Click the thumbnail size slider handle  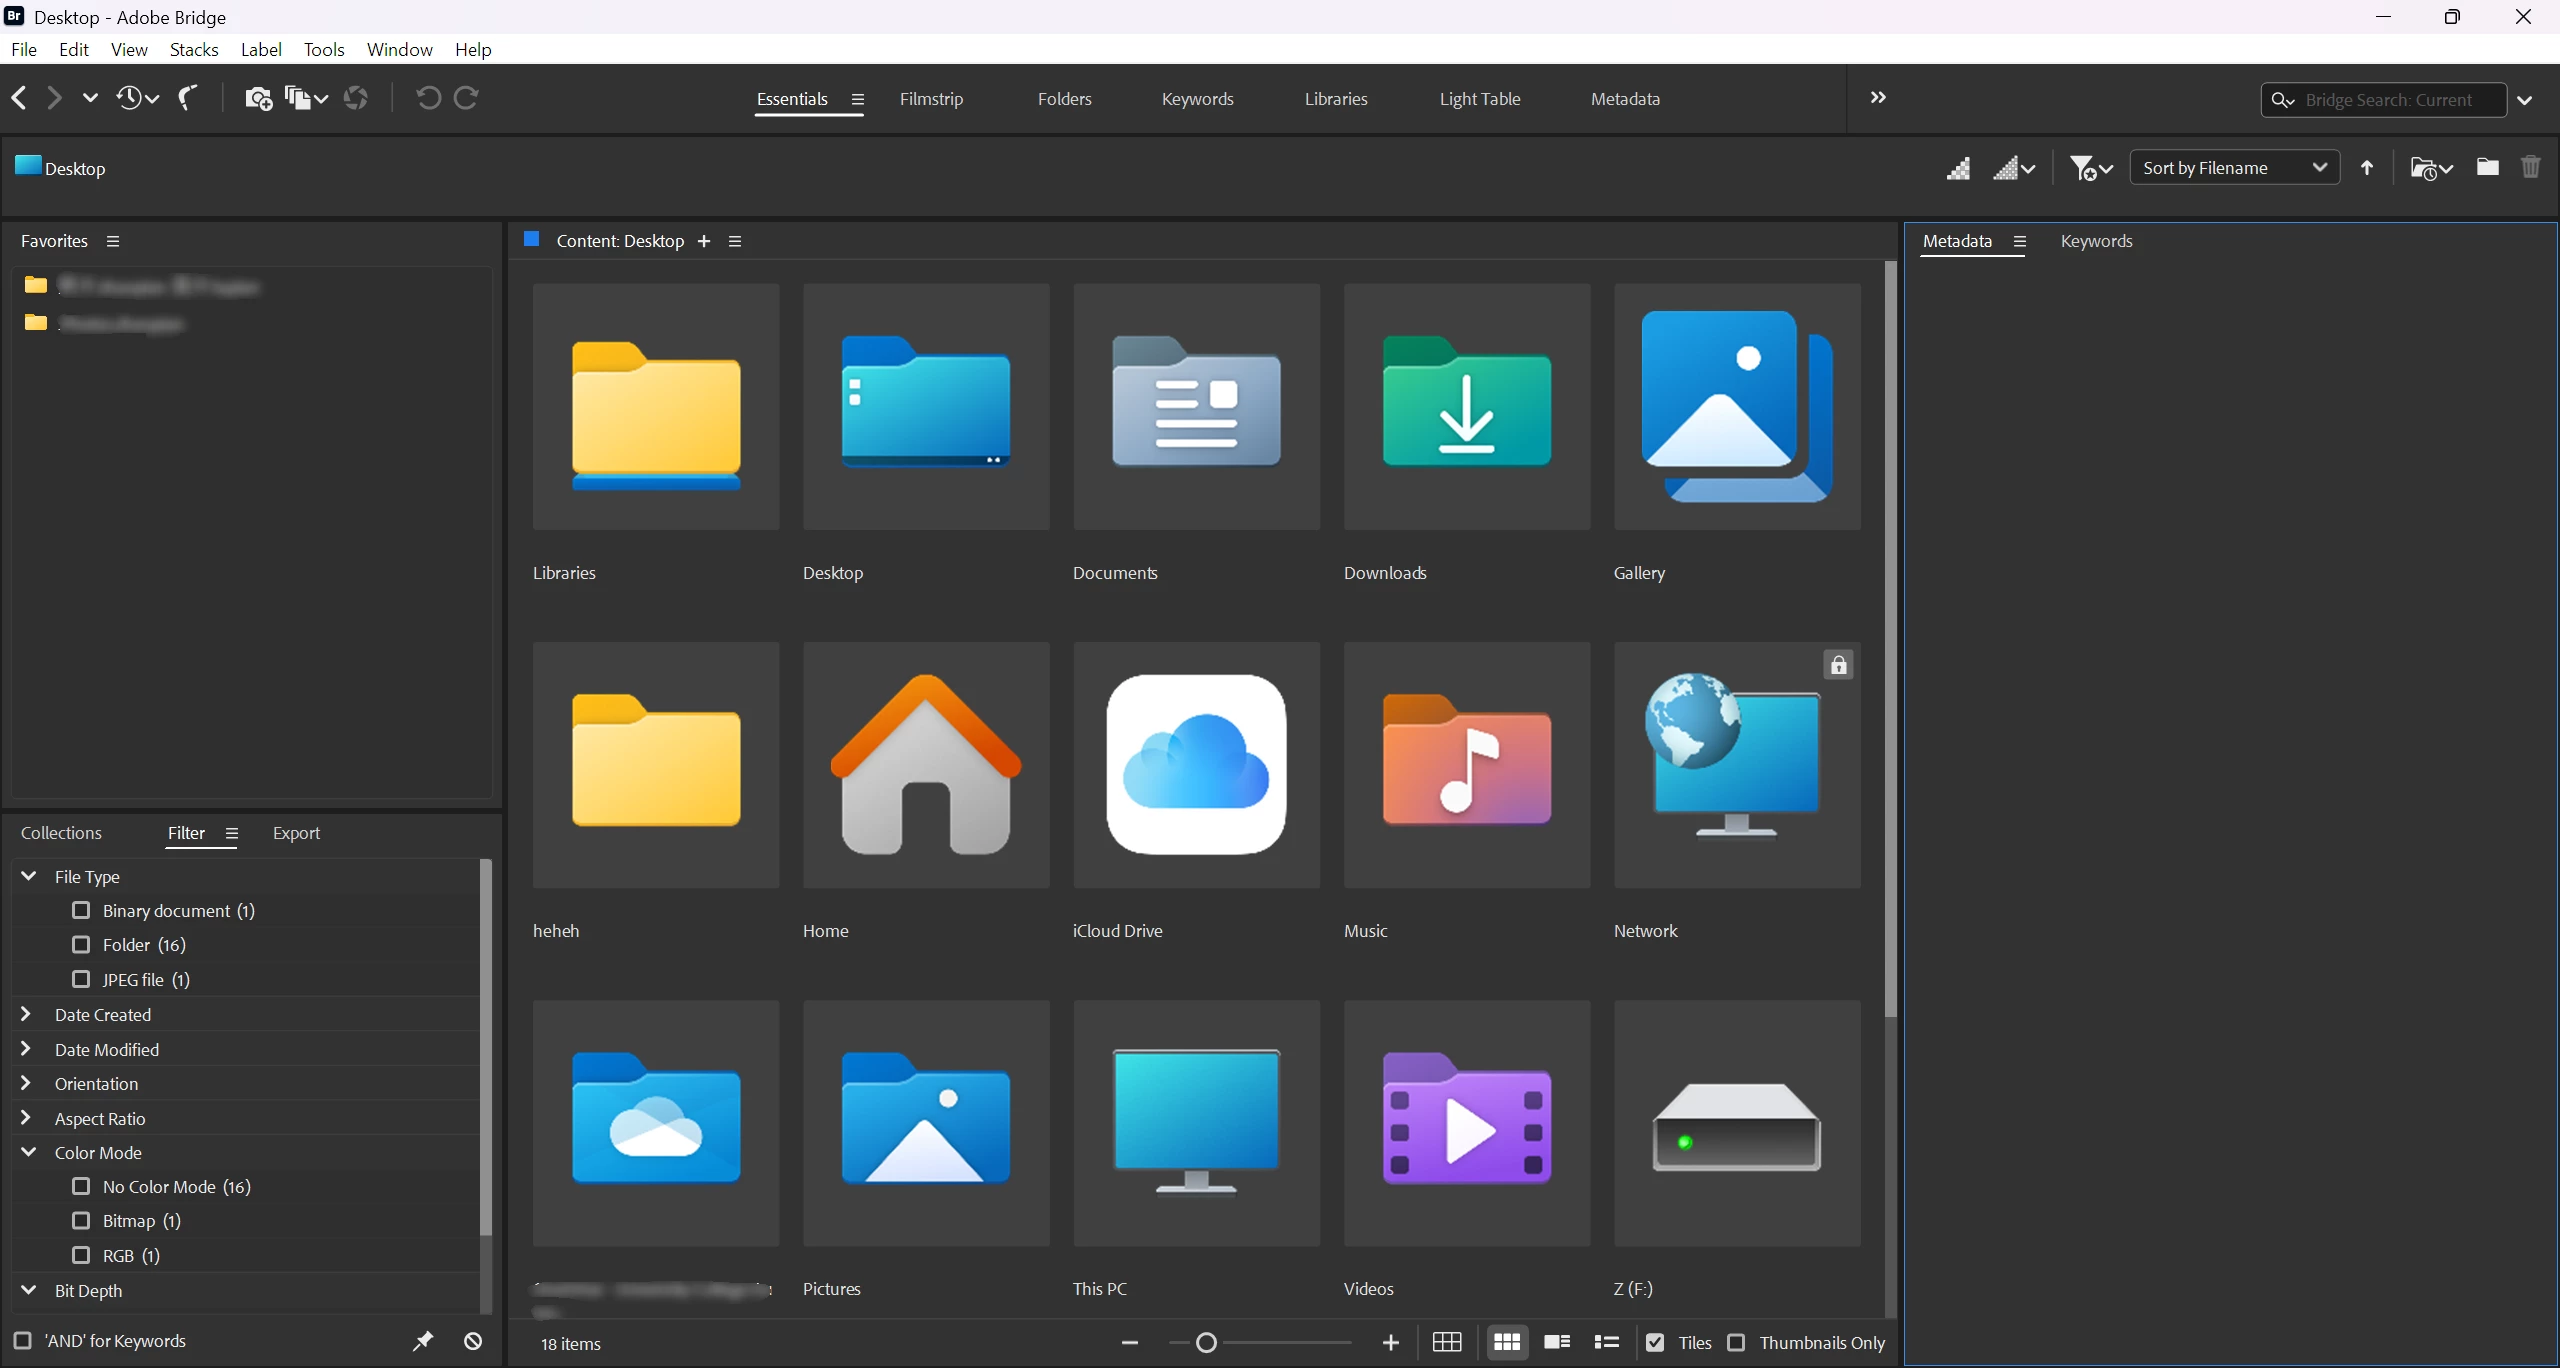pyautogui.click(x=1206, y=1343)
